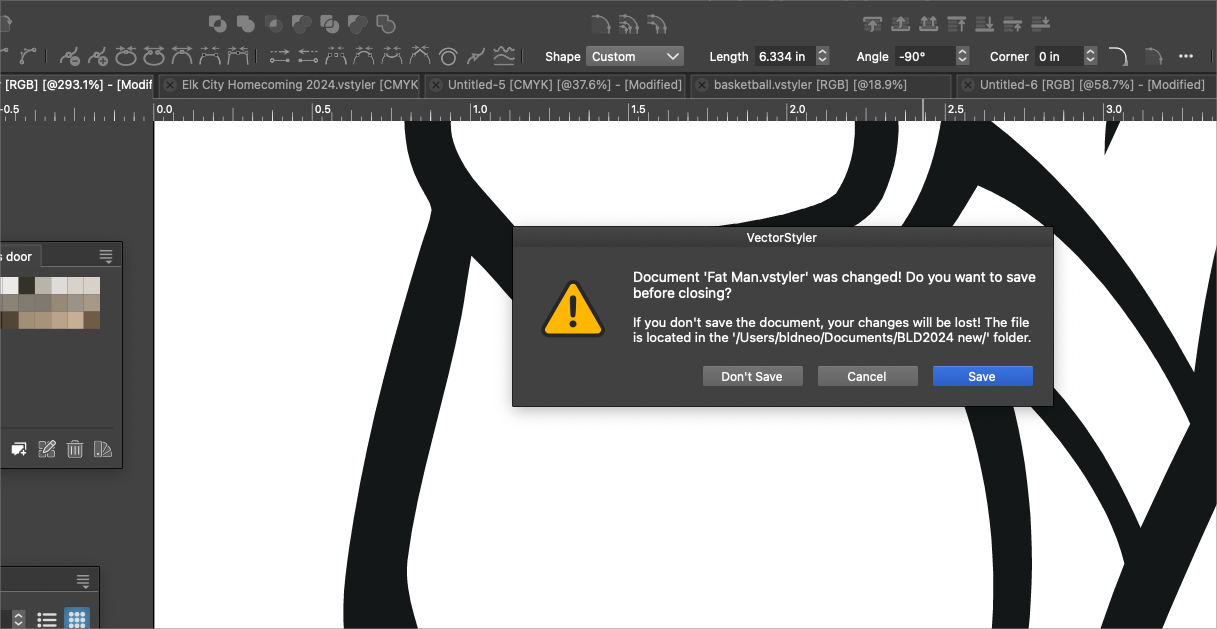Image resolution: width=1217 pixels, height=629 pixels.
Task: Click the add node icon
Action: point(98,57)
